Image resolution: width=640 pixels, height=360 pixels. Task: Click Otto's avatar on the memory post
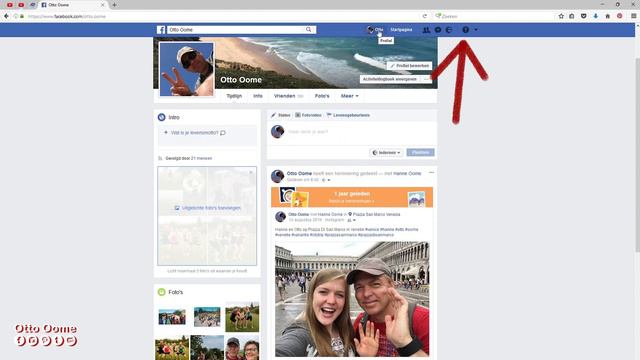[x=278, y=176]
